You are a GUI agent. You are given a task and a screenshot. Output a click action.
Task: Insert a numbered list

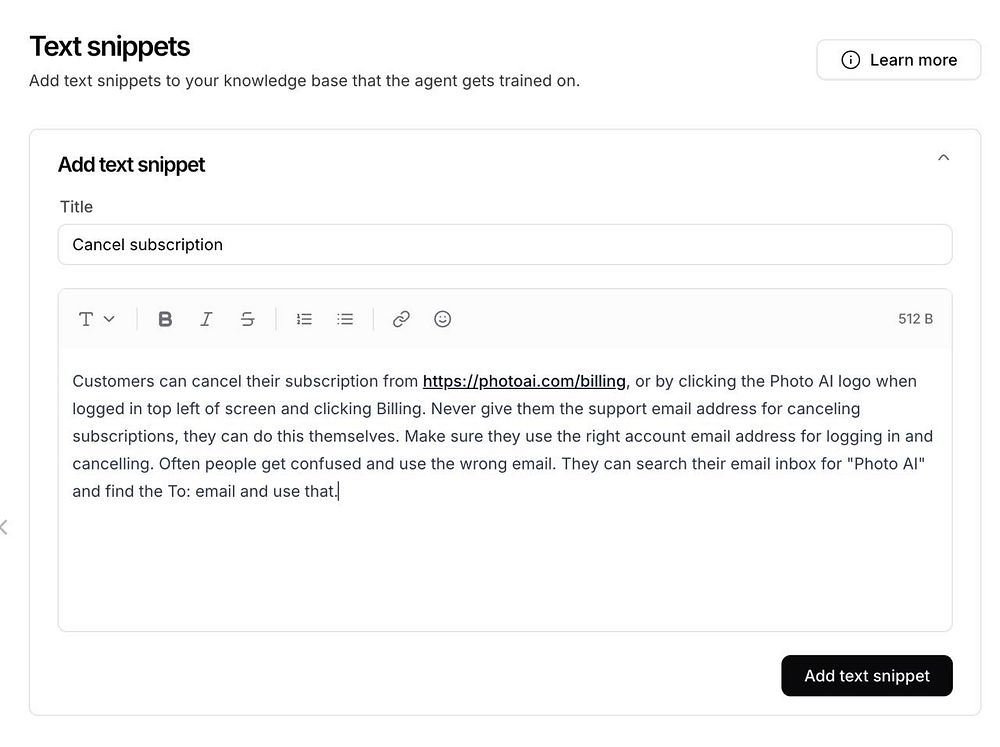click(x=305, y=319)
